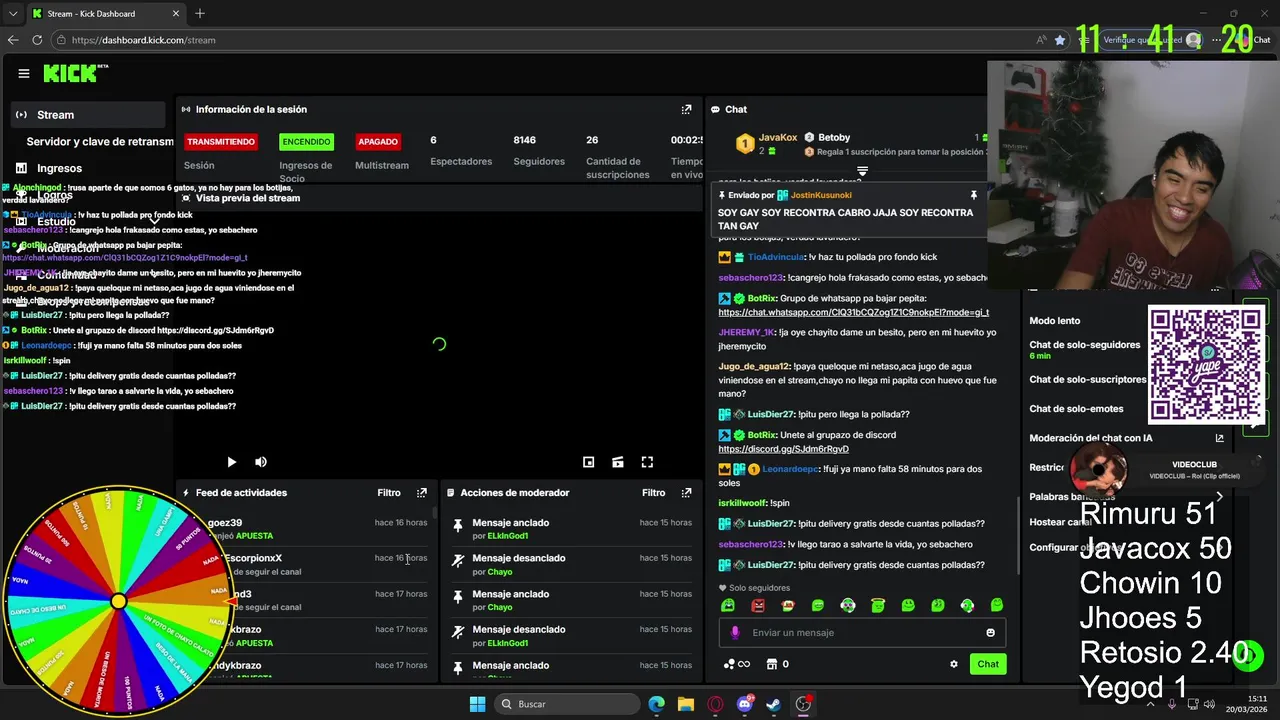Select the angry red emote
Viewport: 1280px width, 720px height.
[x=758, y=605]
